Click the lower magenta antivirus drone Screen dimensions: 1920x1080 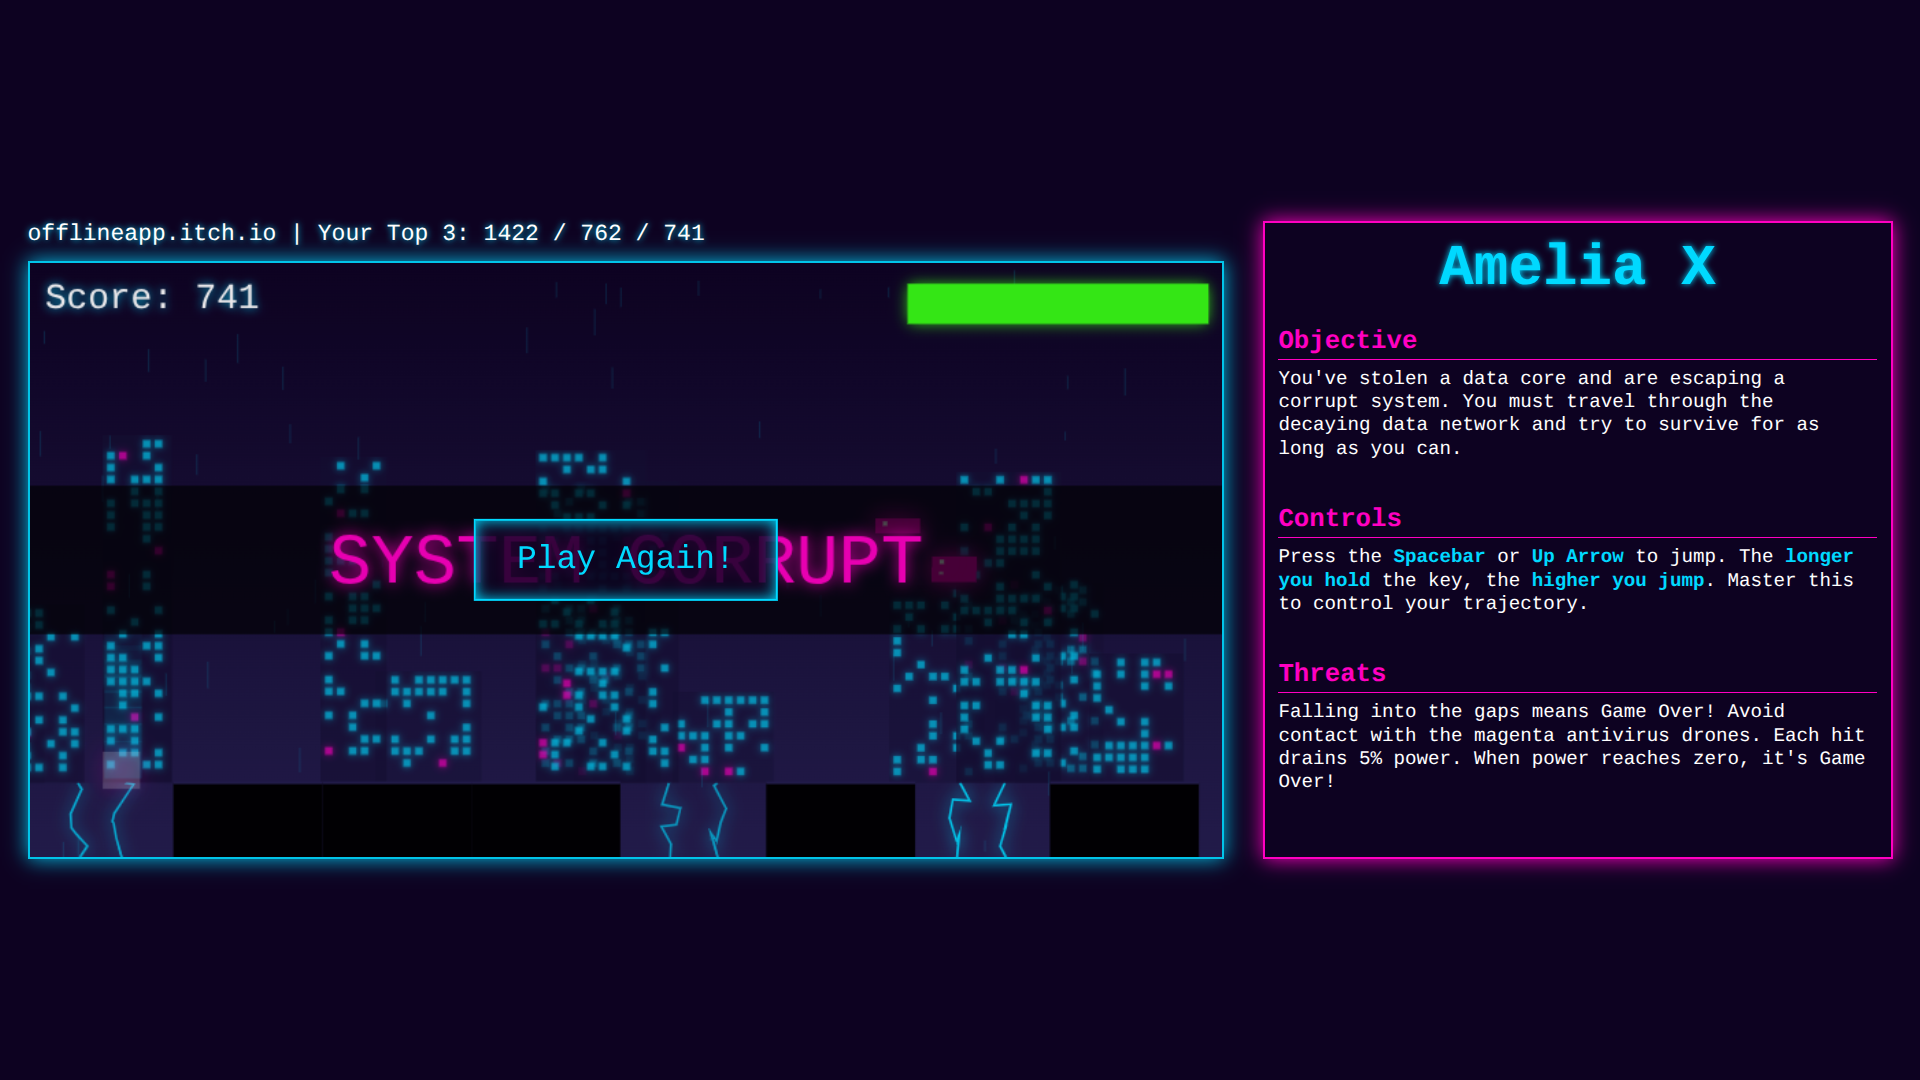coord(954,569)
